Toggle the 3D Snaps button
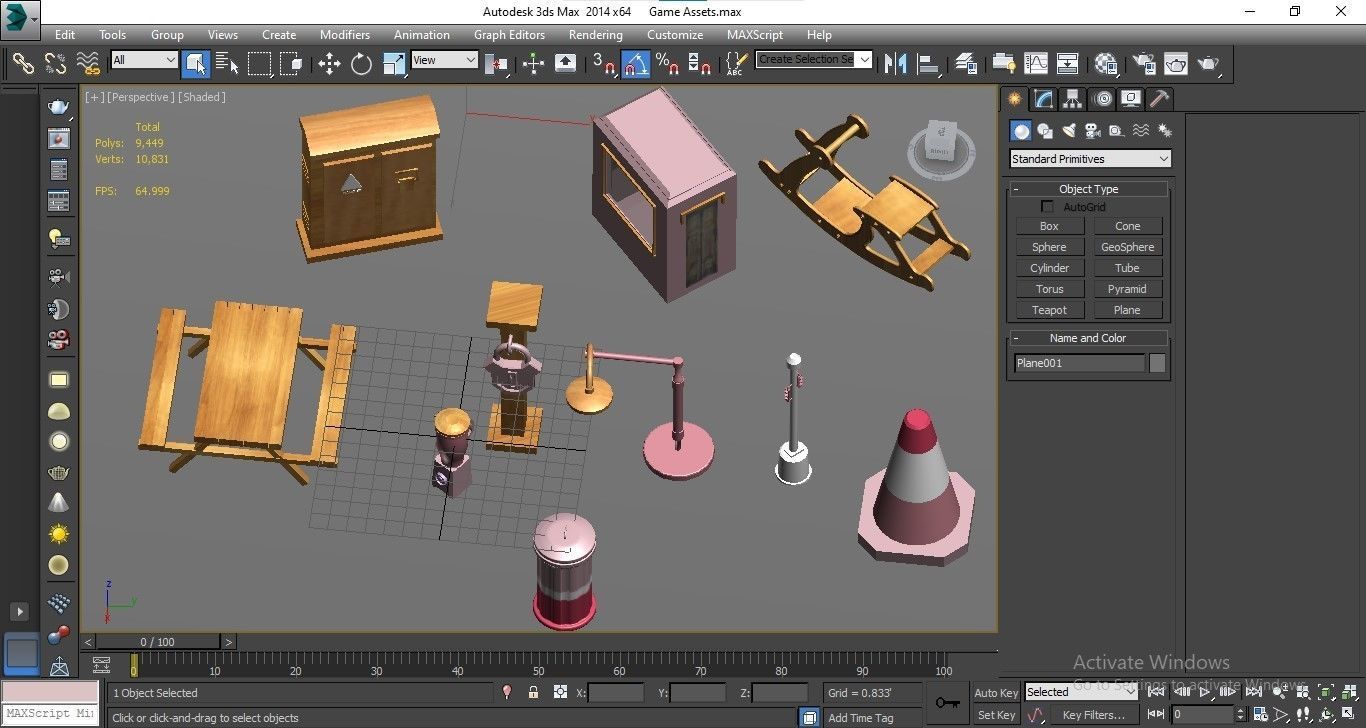This screenshot has width=1366, height=728. click(x=603, y=64)
